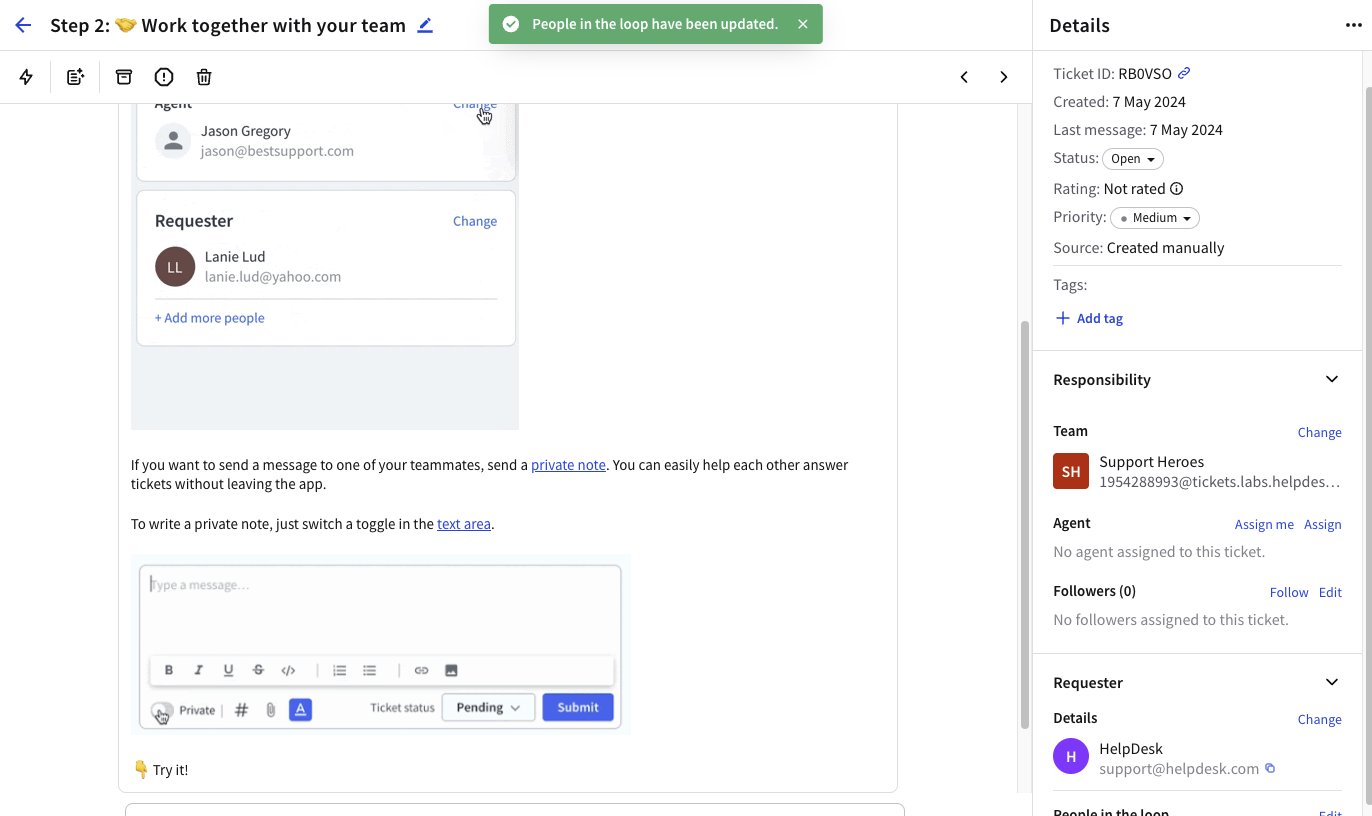Delete the ticket with the trash icon
Image resolution: width=1372 pixels, height=816 pixels.
coord(204,77)
